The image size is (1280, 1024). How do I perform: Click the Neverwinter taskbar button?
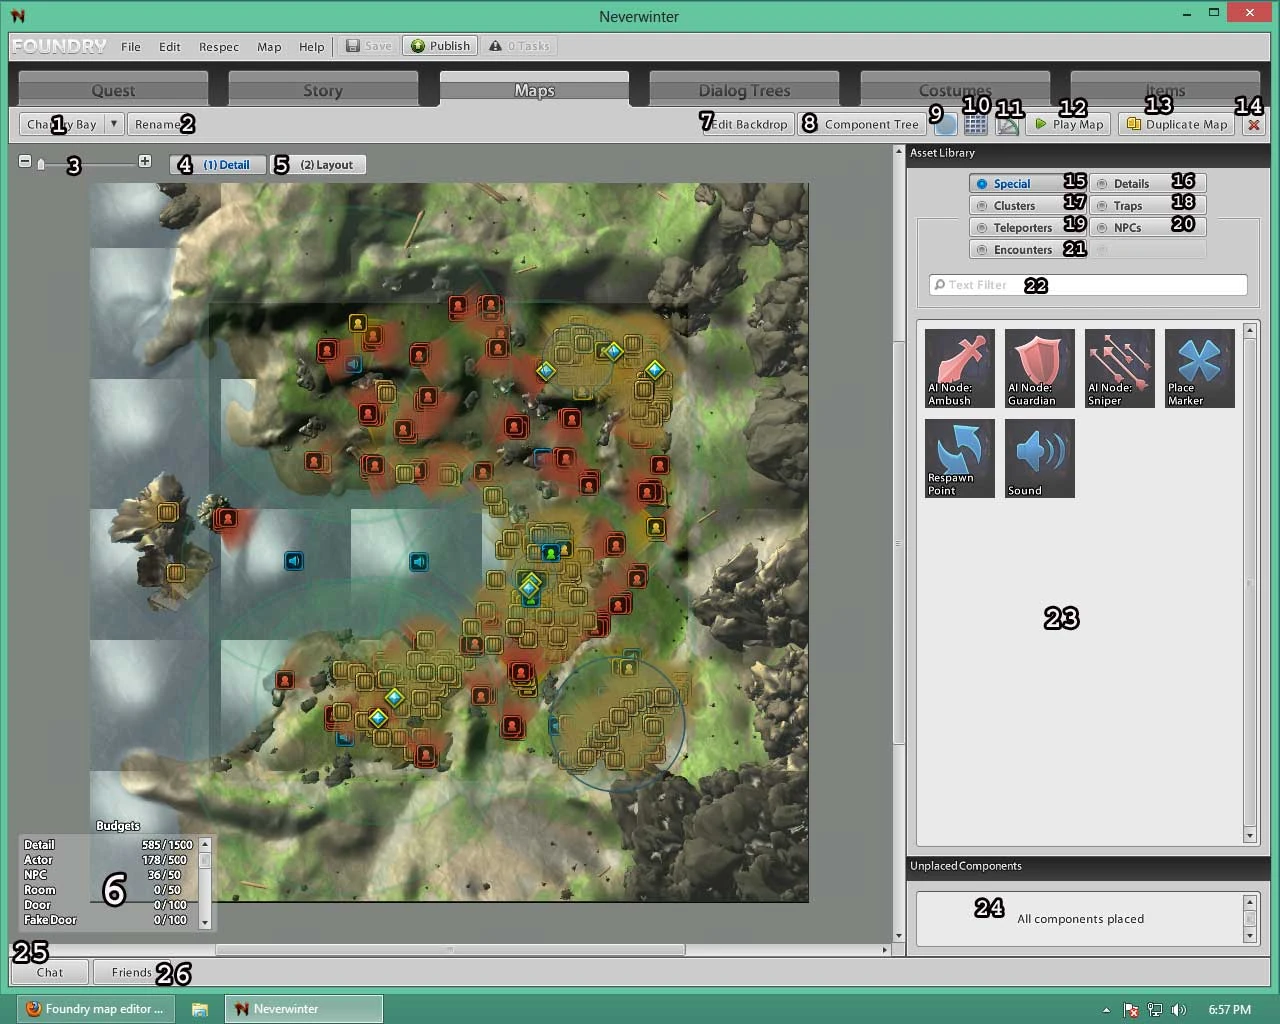[304, 1009]
